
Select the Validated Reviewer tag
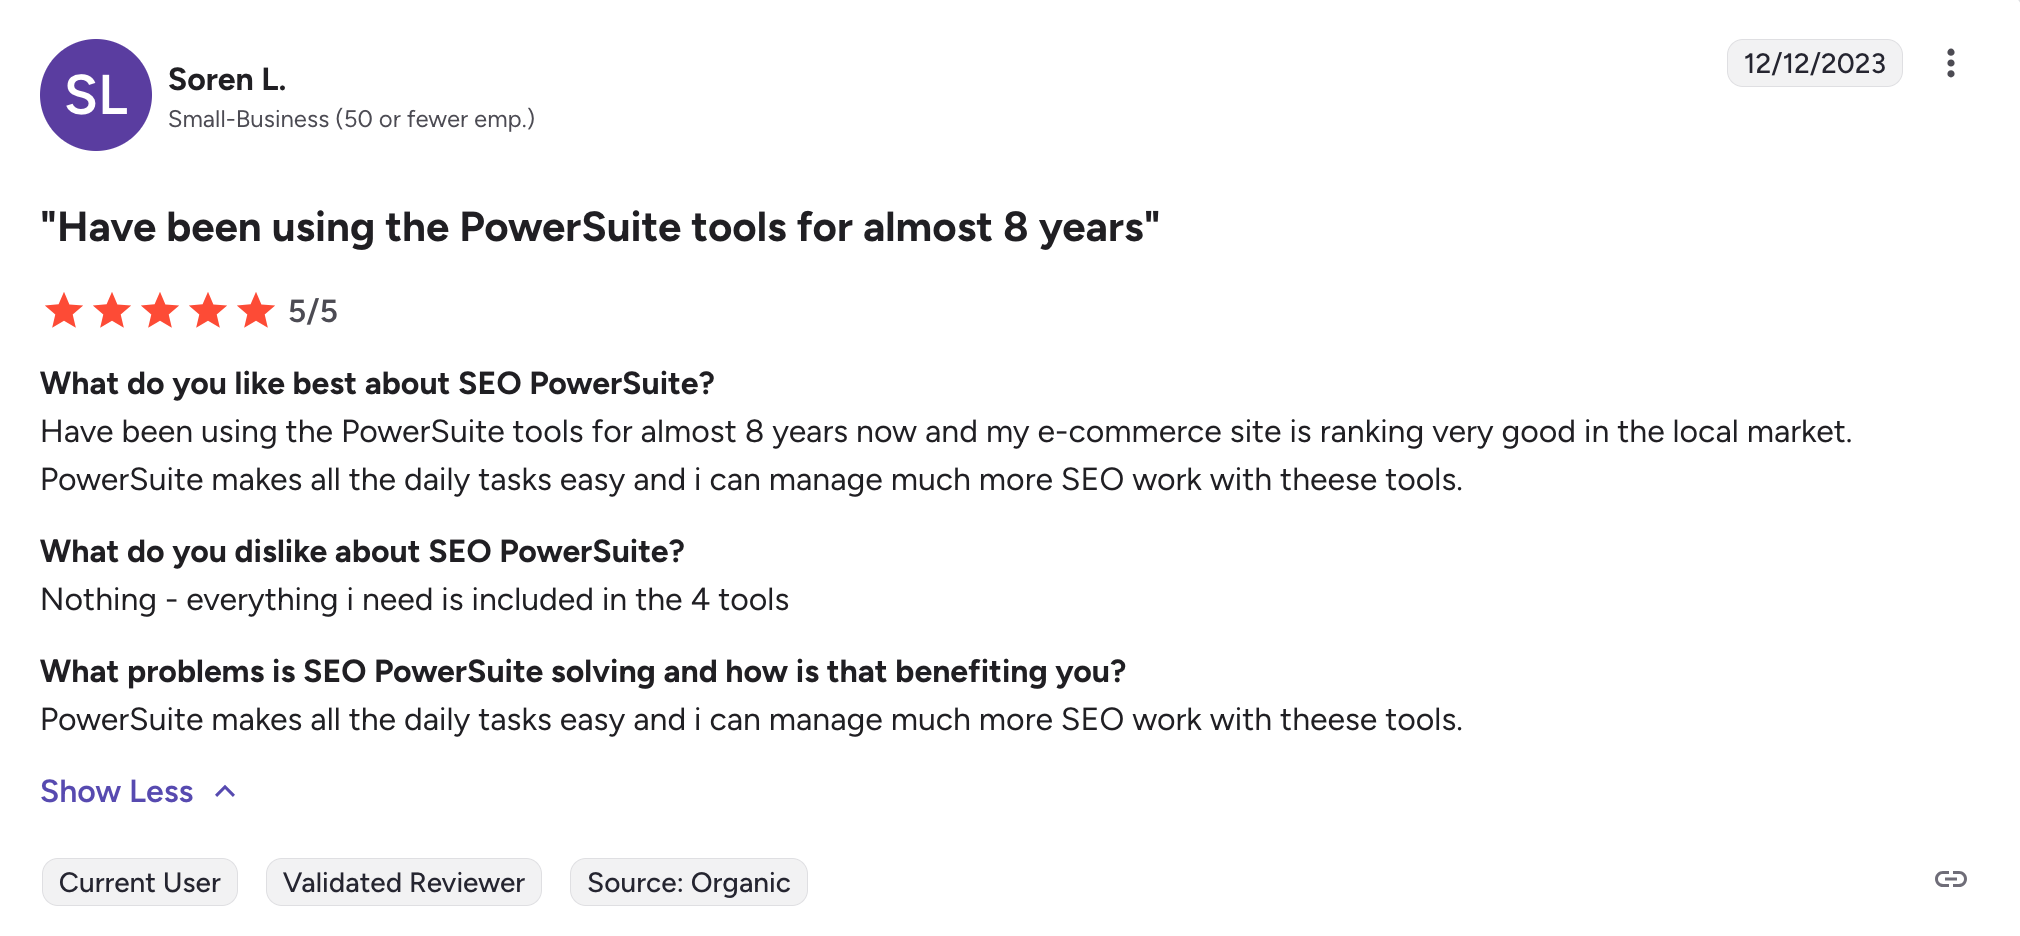tap(403, 882)
